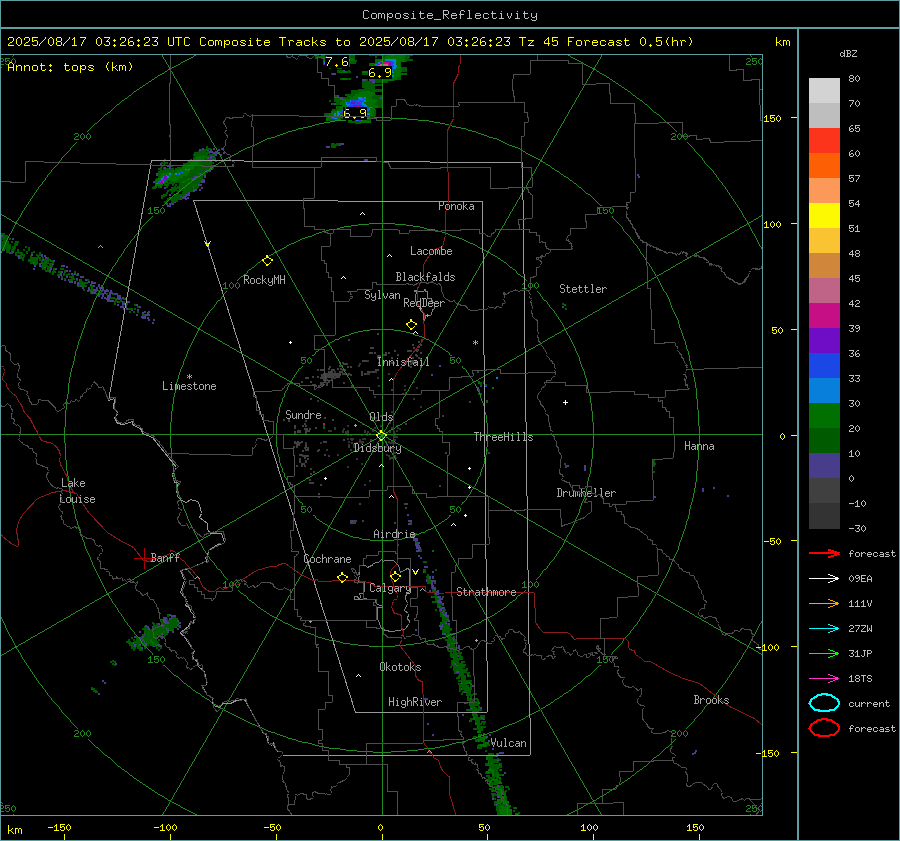This screenshot has width=900, height=841.
Task: Click the Stettler town label
Action: 583,289
